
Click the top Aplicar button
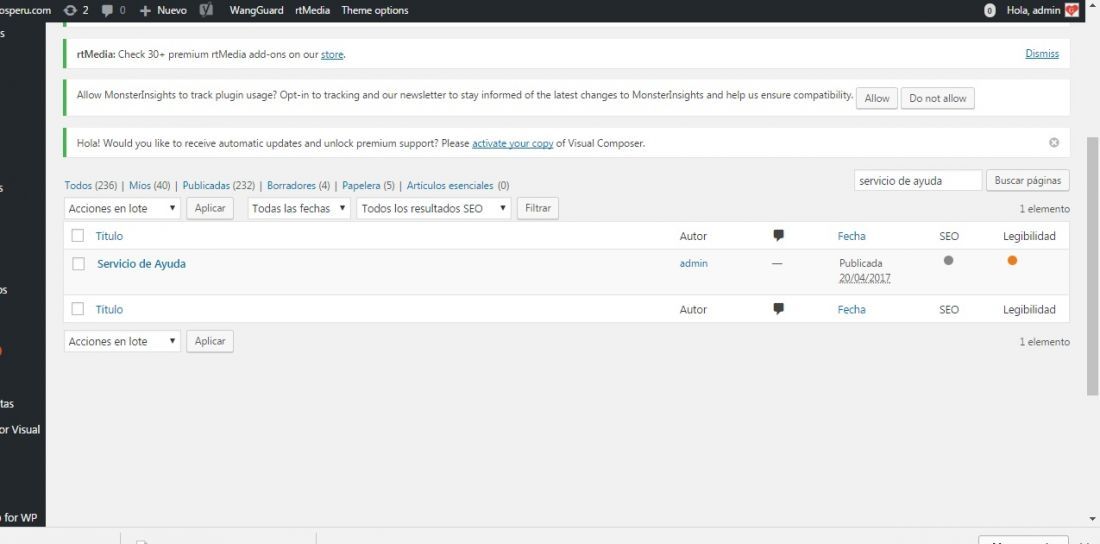click(210, 208)
